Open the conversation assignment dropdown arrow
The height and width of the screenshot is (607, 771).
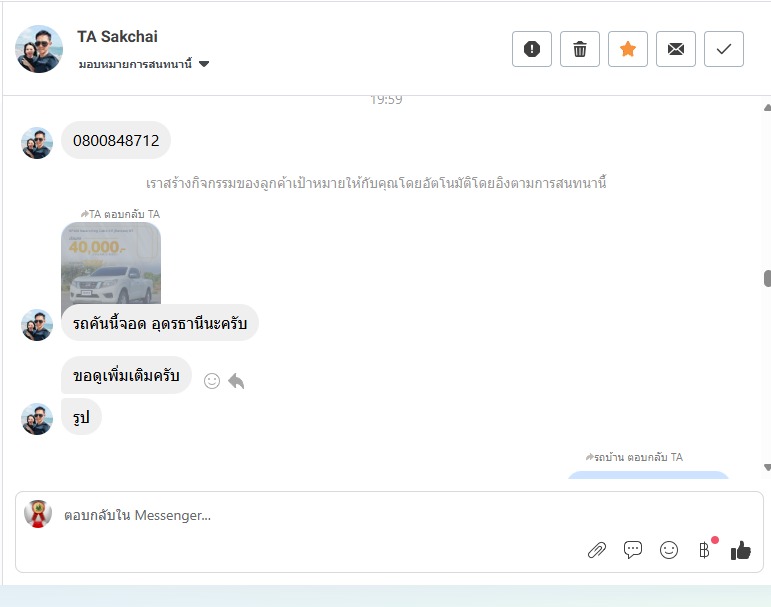click(x=204, y=64)
